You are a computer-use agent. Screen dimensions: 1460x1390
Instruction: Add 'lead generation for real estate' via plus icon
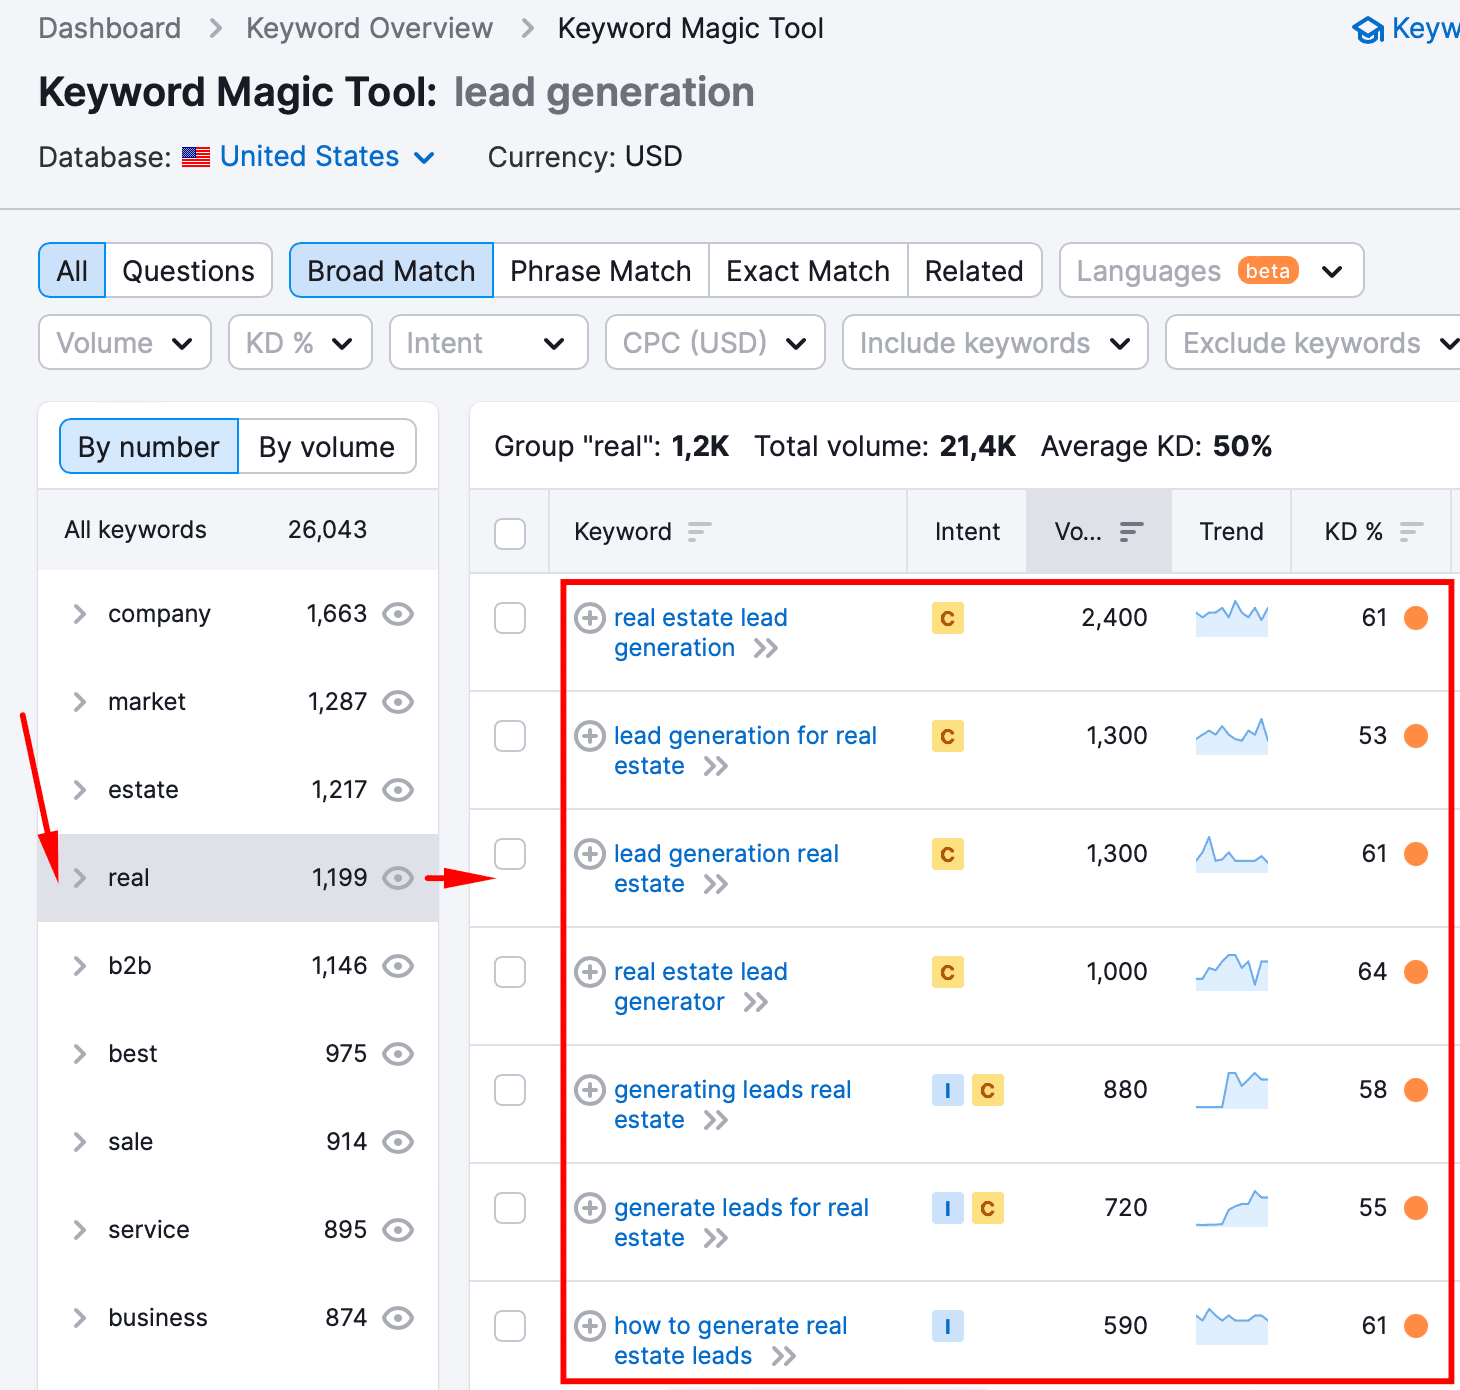[590, 736]
